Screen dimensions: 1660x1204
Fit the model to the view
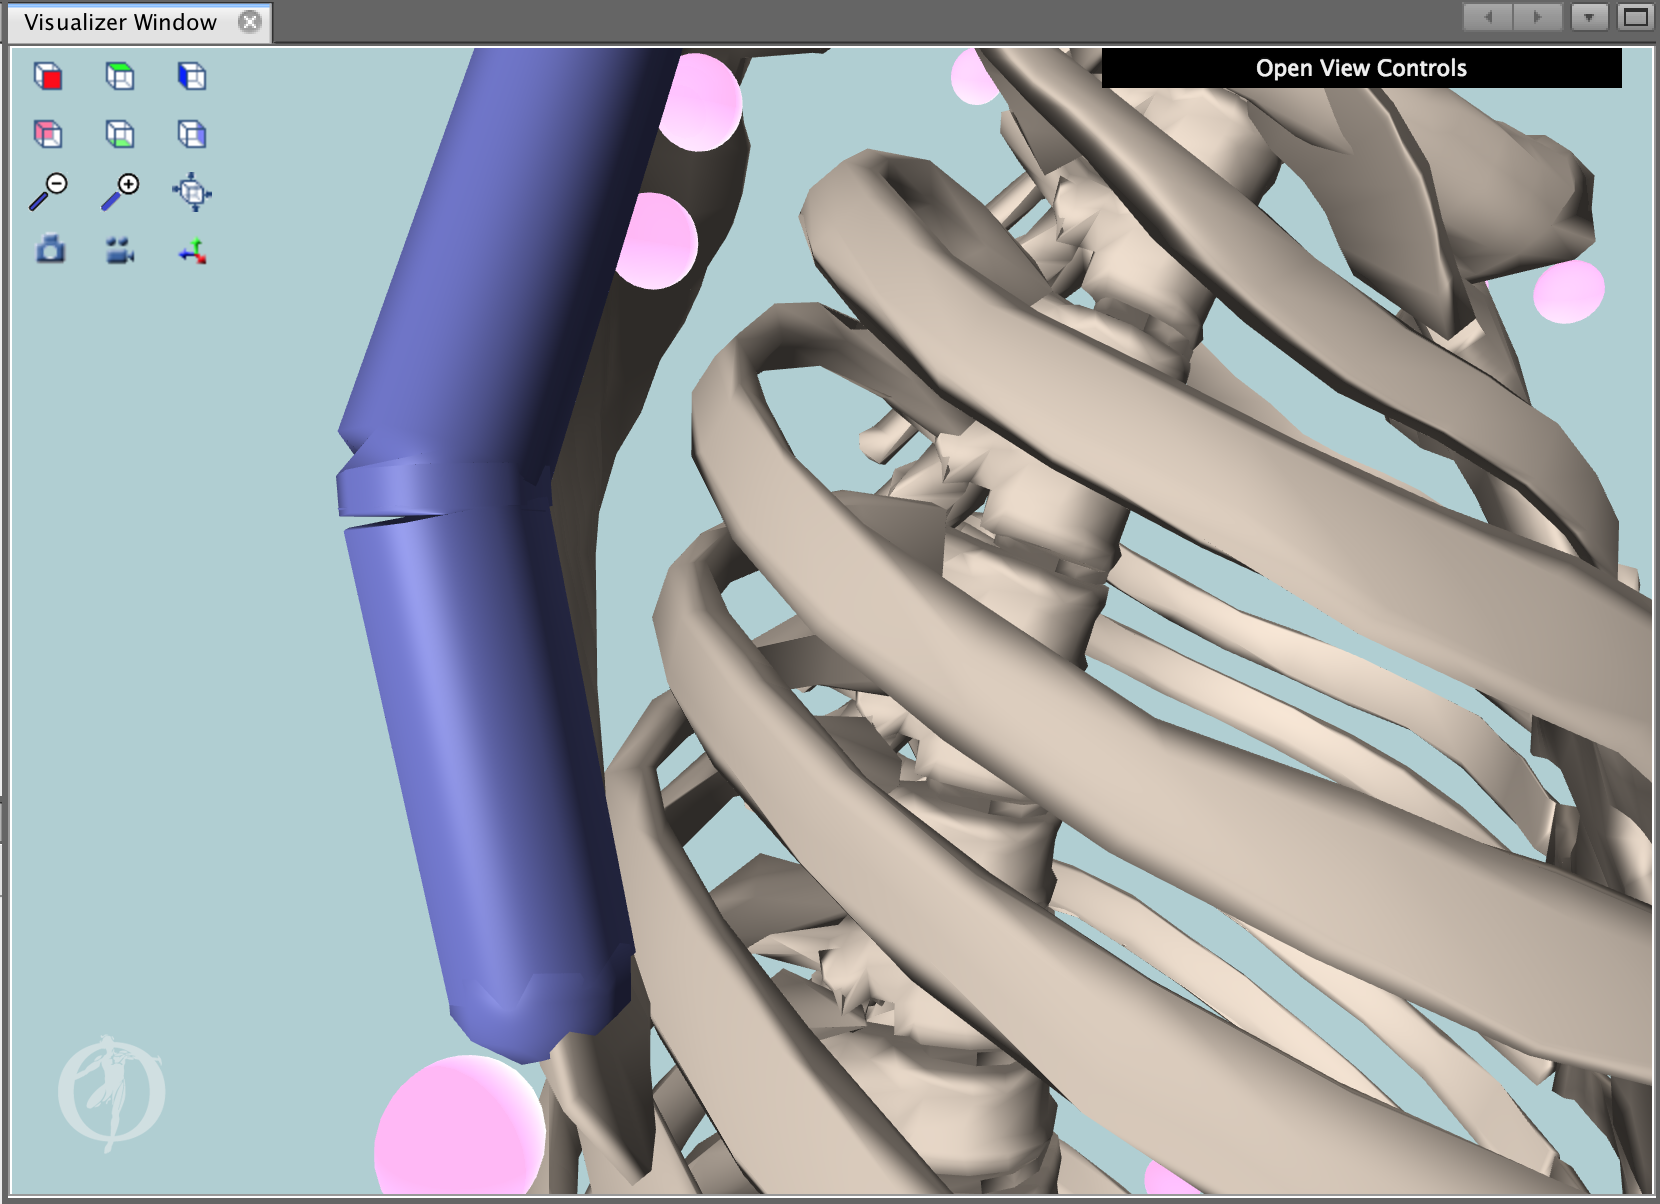coord(192,191)
